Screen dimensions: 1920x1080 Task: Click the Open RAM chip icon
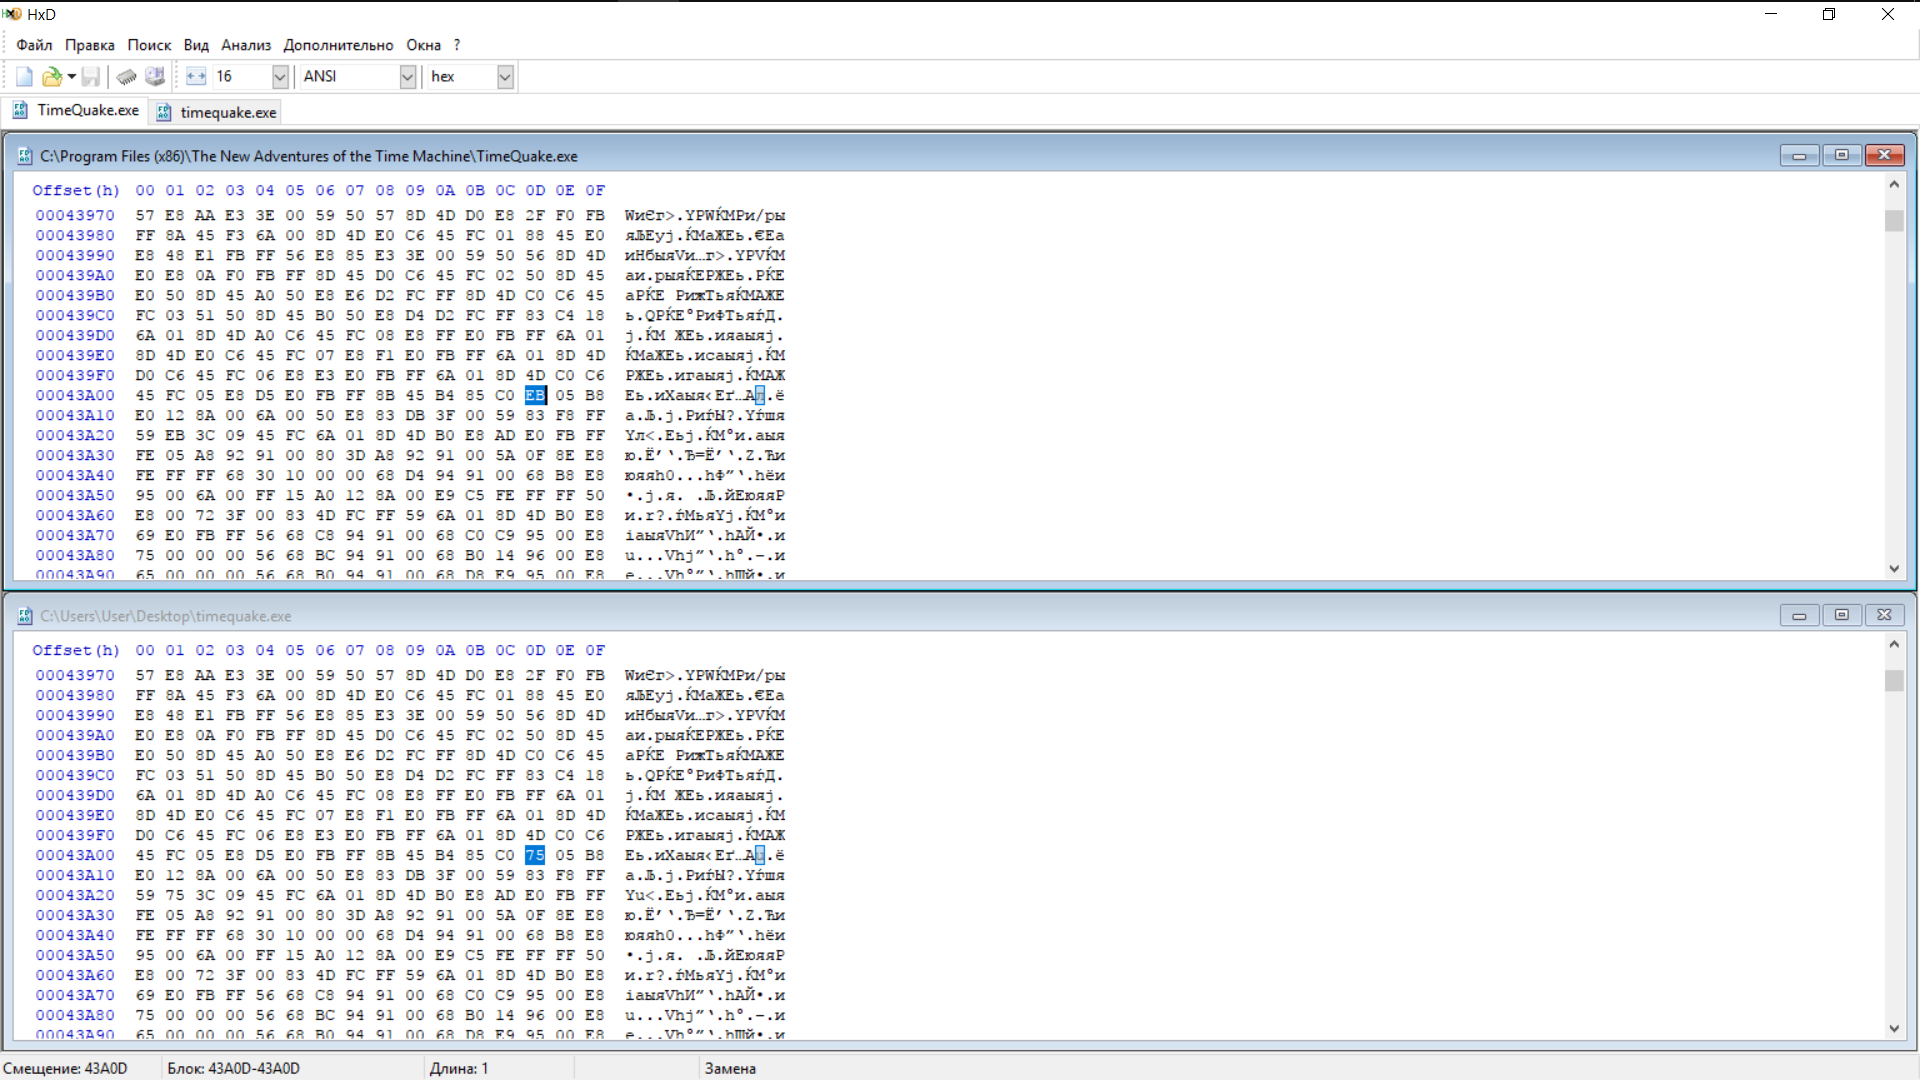pyautogui.click(x=127, y=77)
